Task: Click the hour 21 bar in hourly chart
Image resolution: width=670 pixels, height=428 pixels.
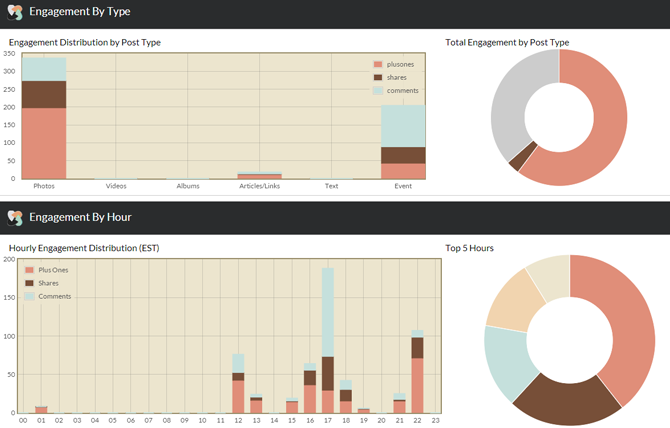Action: [400, 403]
